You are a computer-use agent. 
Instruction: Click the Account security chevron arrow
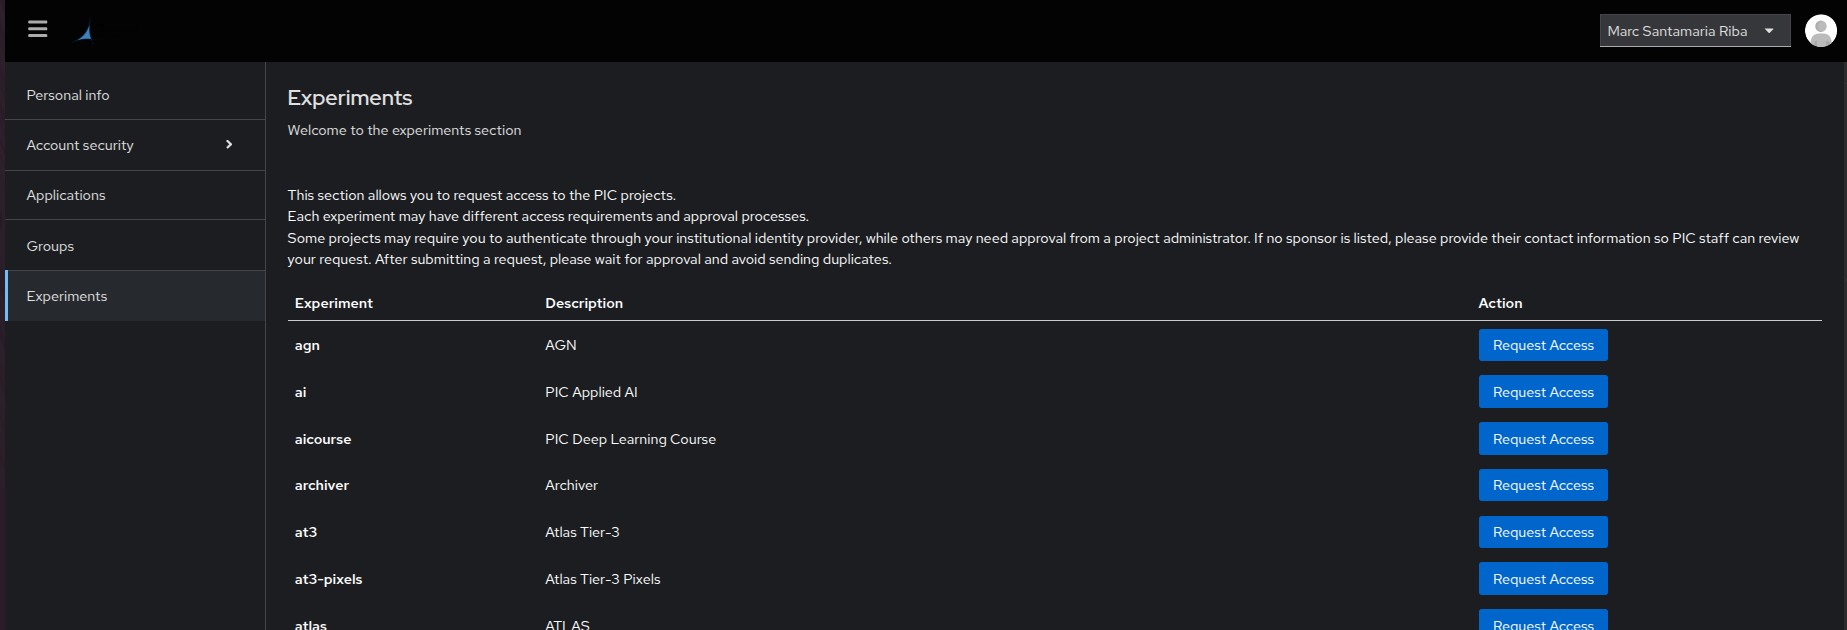(229, 145)
